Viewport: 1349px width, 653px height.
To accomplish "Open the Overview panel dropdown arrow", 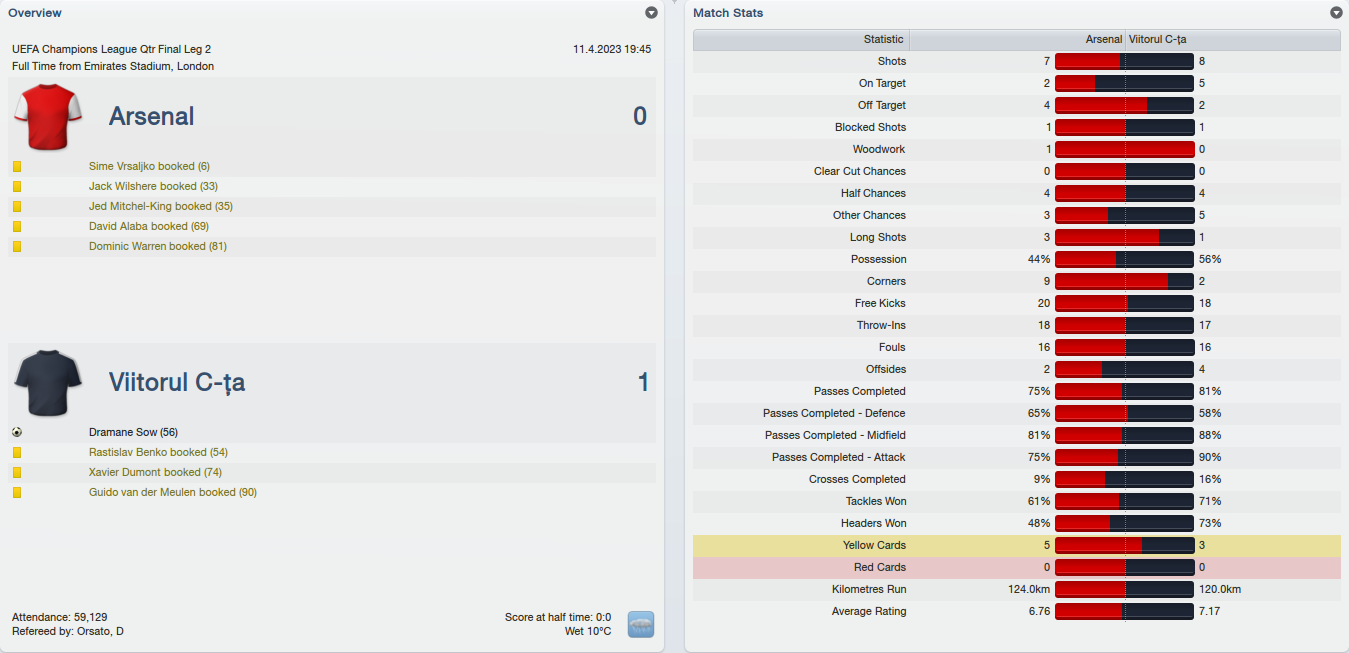I will coord(651,13).
